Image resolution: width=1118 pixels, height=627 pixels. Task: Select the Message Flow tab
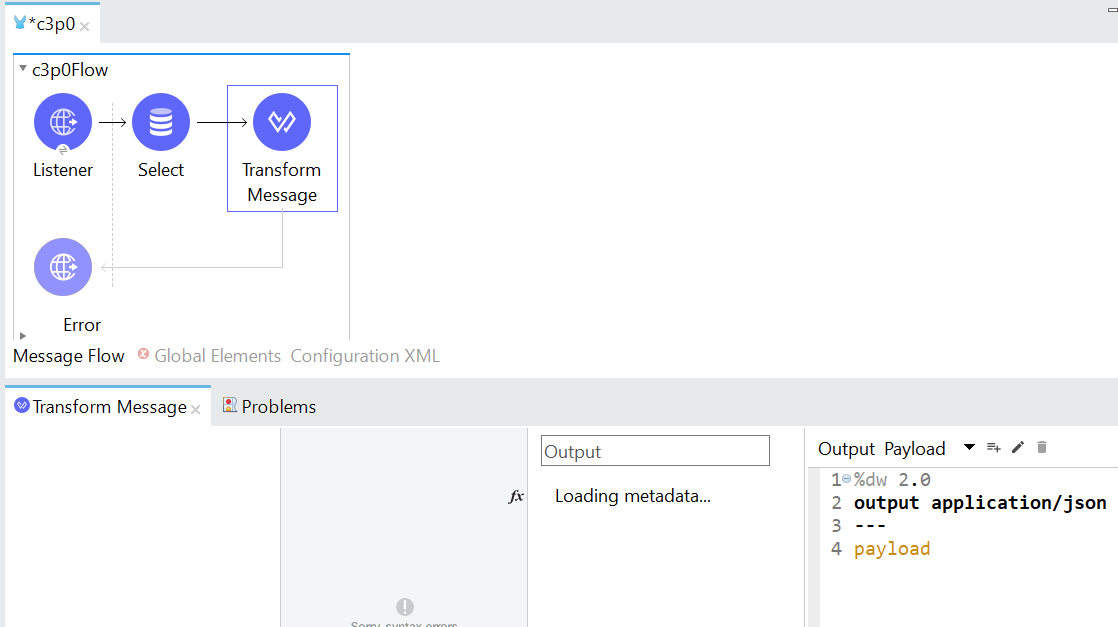pyautogui.click(x=69, y=356)
